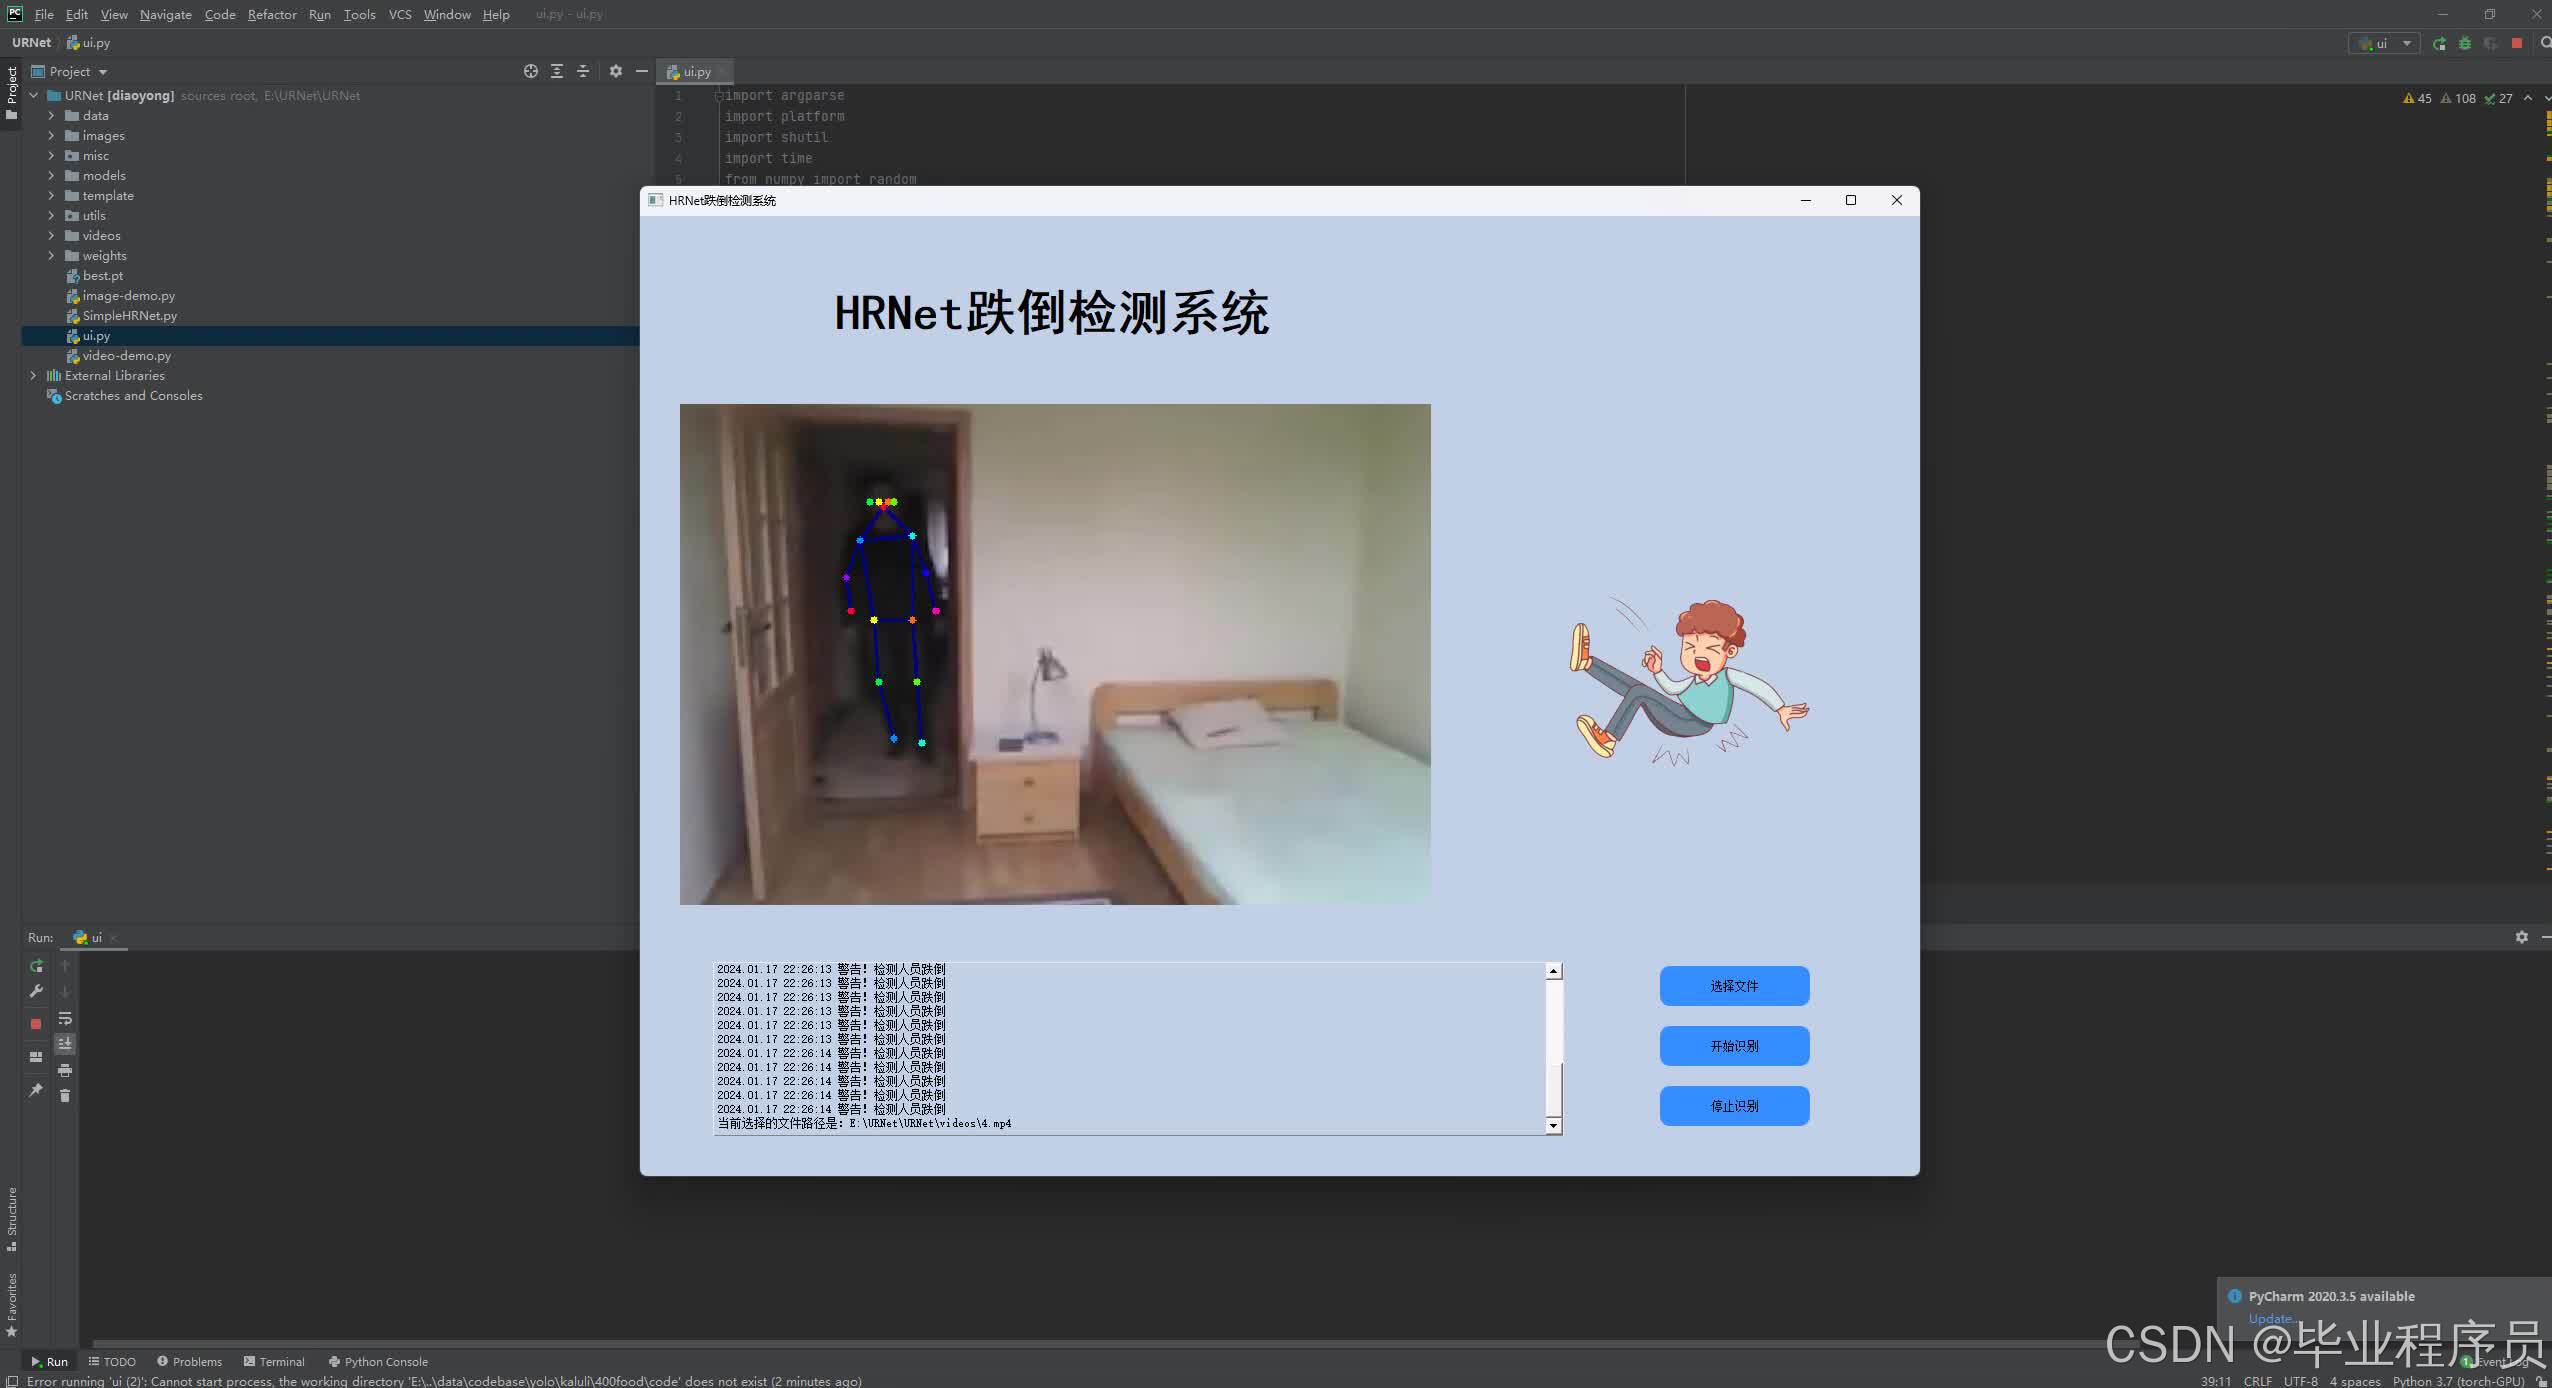Expand the weights folder
2552x1388 pixels.
[51, 256]
